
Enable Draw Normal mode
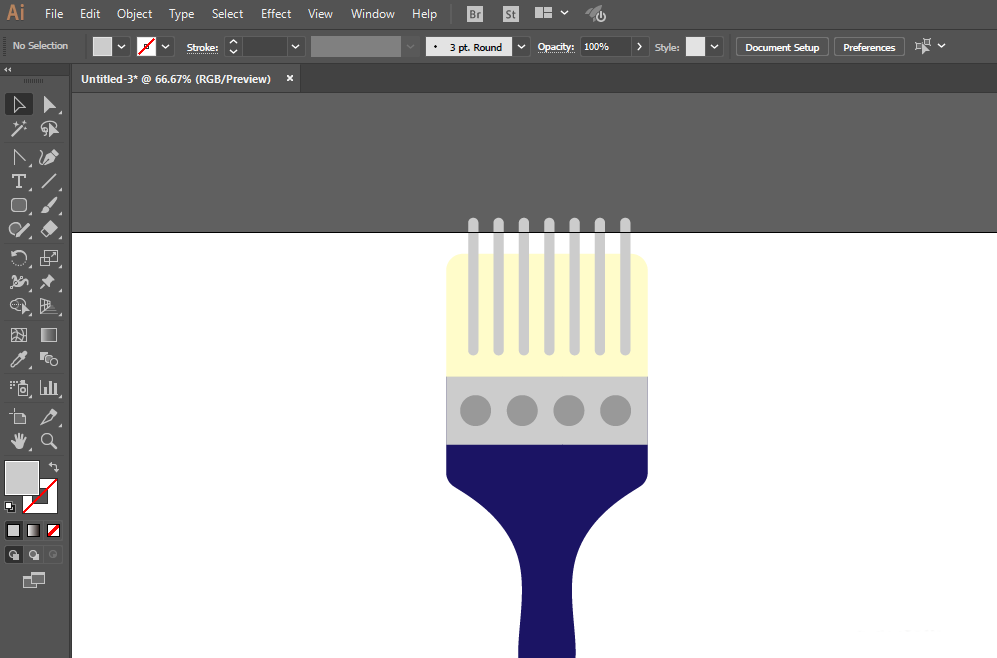coord(13,555)
